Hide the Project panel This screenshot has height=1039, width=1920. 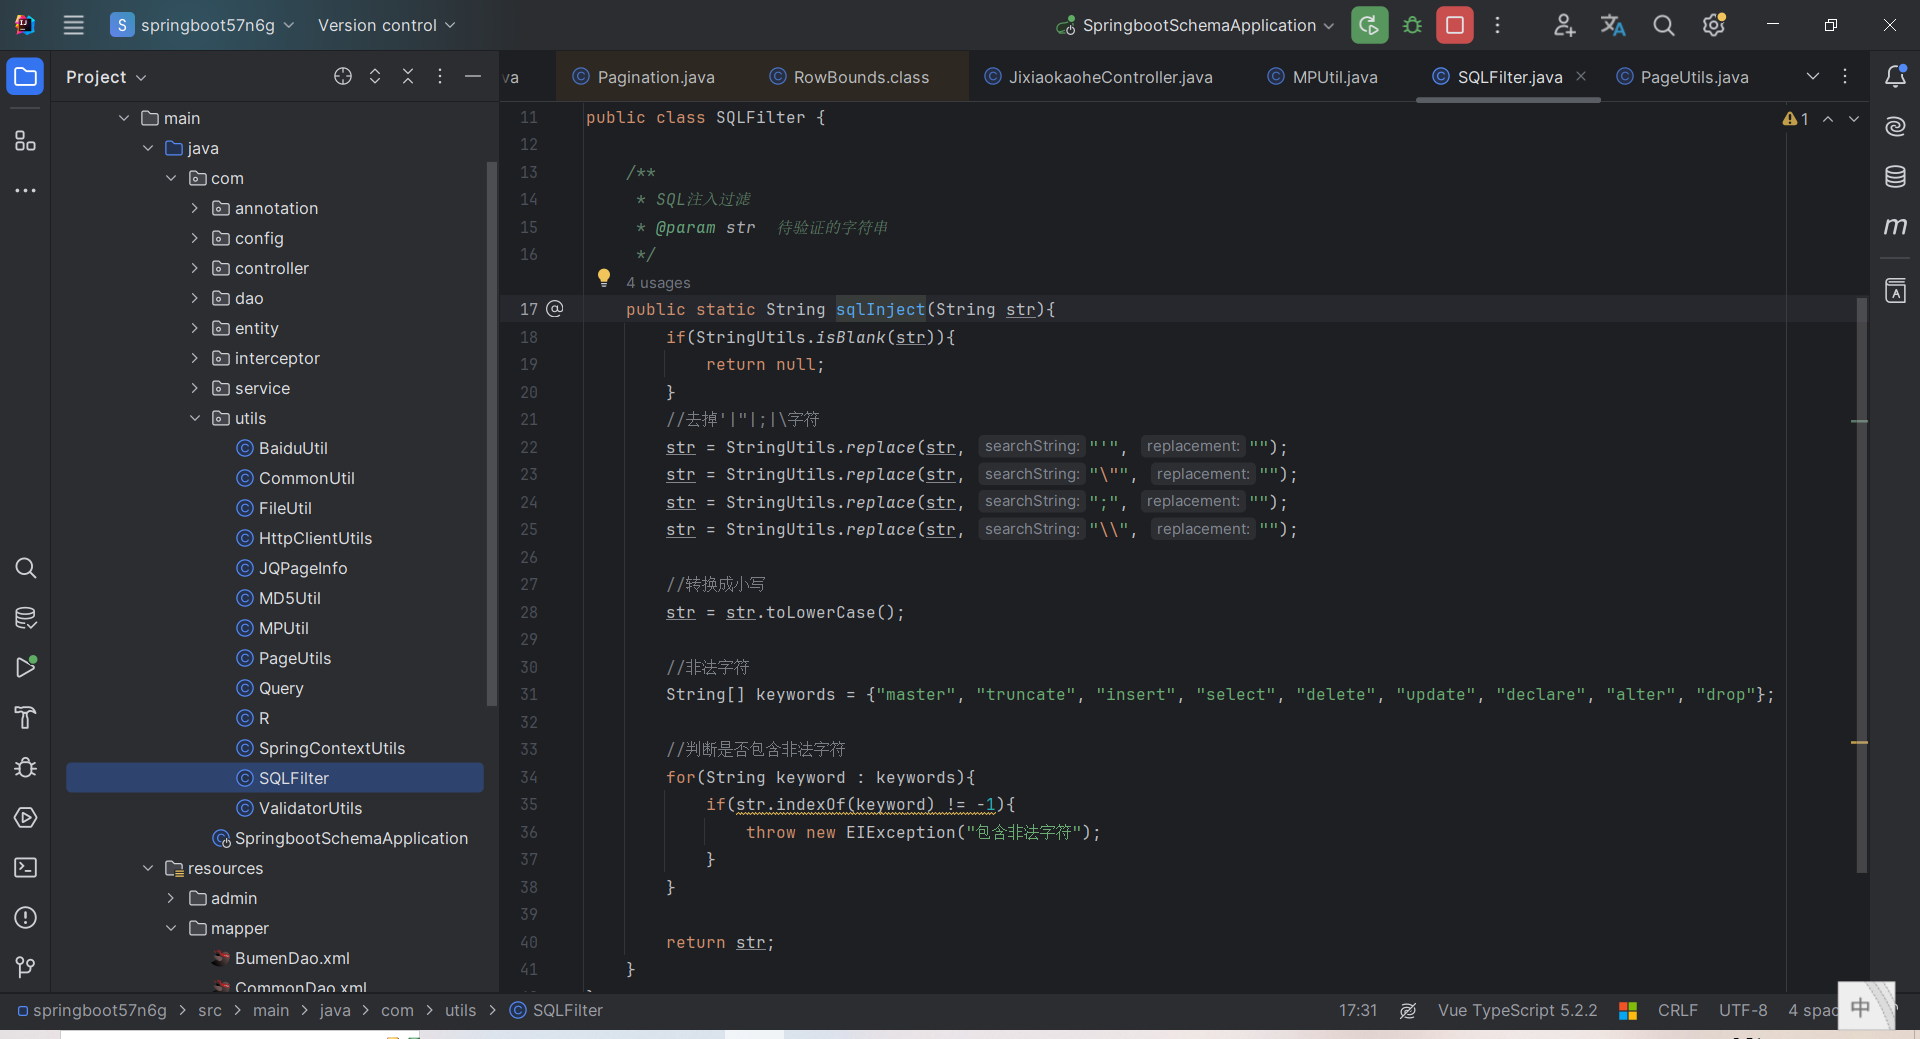[x=473, y=76]
